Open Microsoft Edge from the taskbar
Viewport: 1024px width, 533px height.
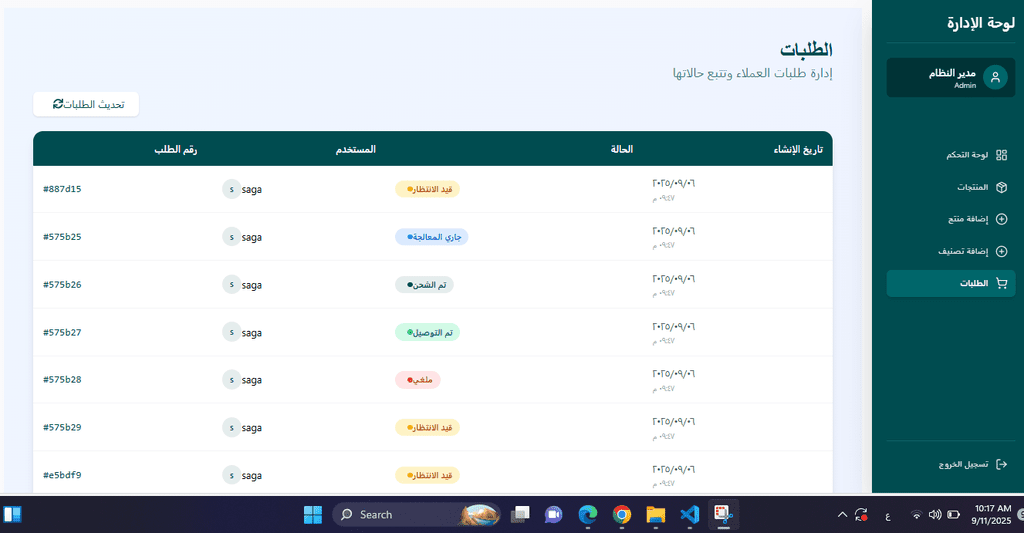[x=588, y=515]
